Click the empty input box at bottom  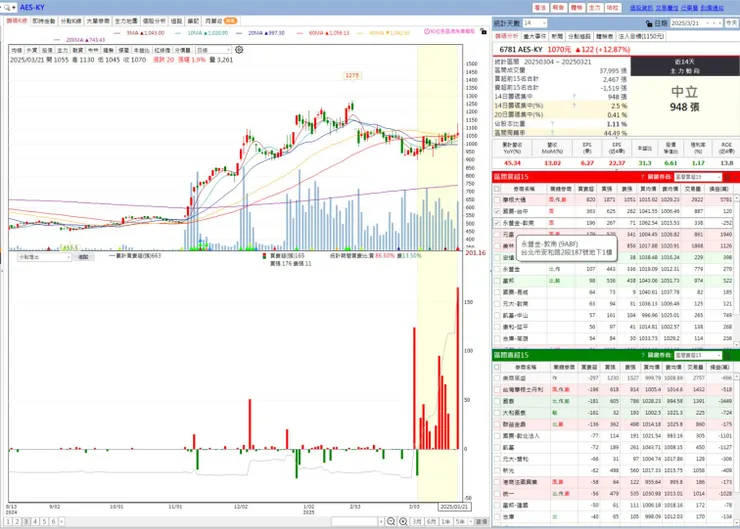pyautogui.click(x=354, y=521)
